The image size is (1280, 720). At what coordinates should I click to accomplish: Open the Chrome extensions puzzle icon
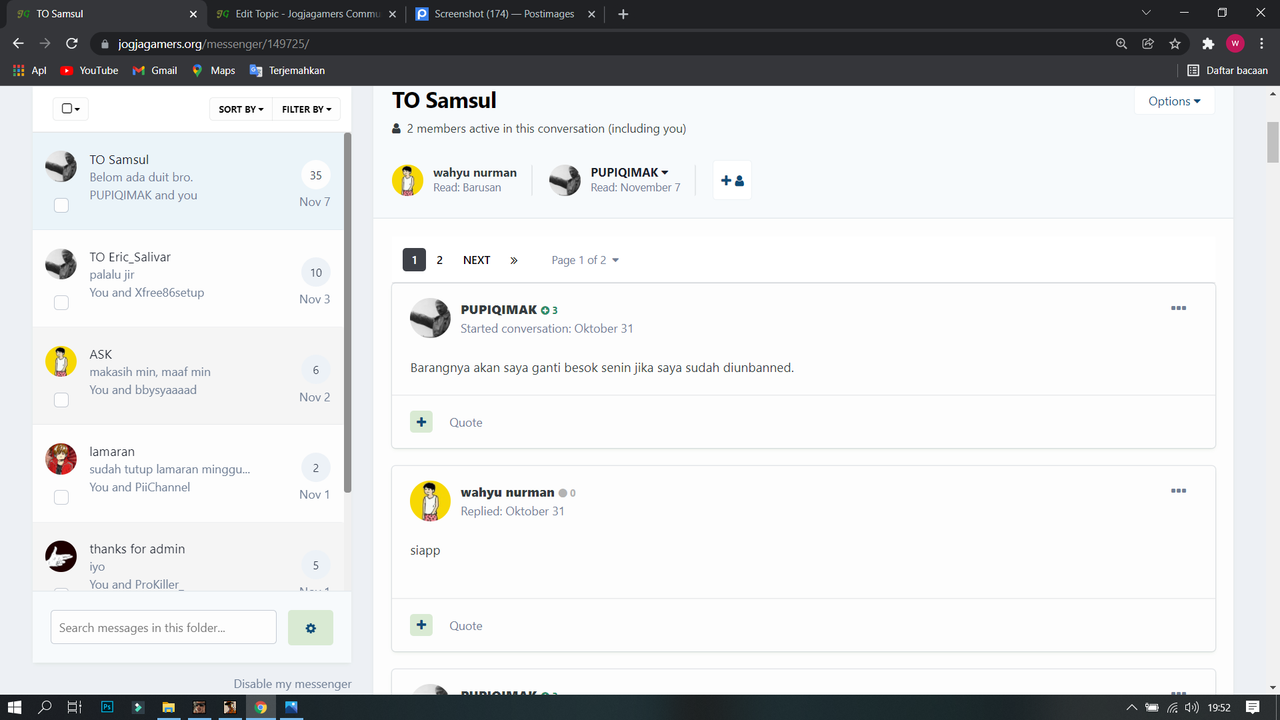click(1208, 43)
